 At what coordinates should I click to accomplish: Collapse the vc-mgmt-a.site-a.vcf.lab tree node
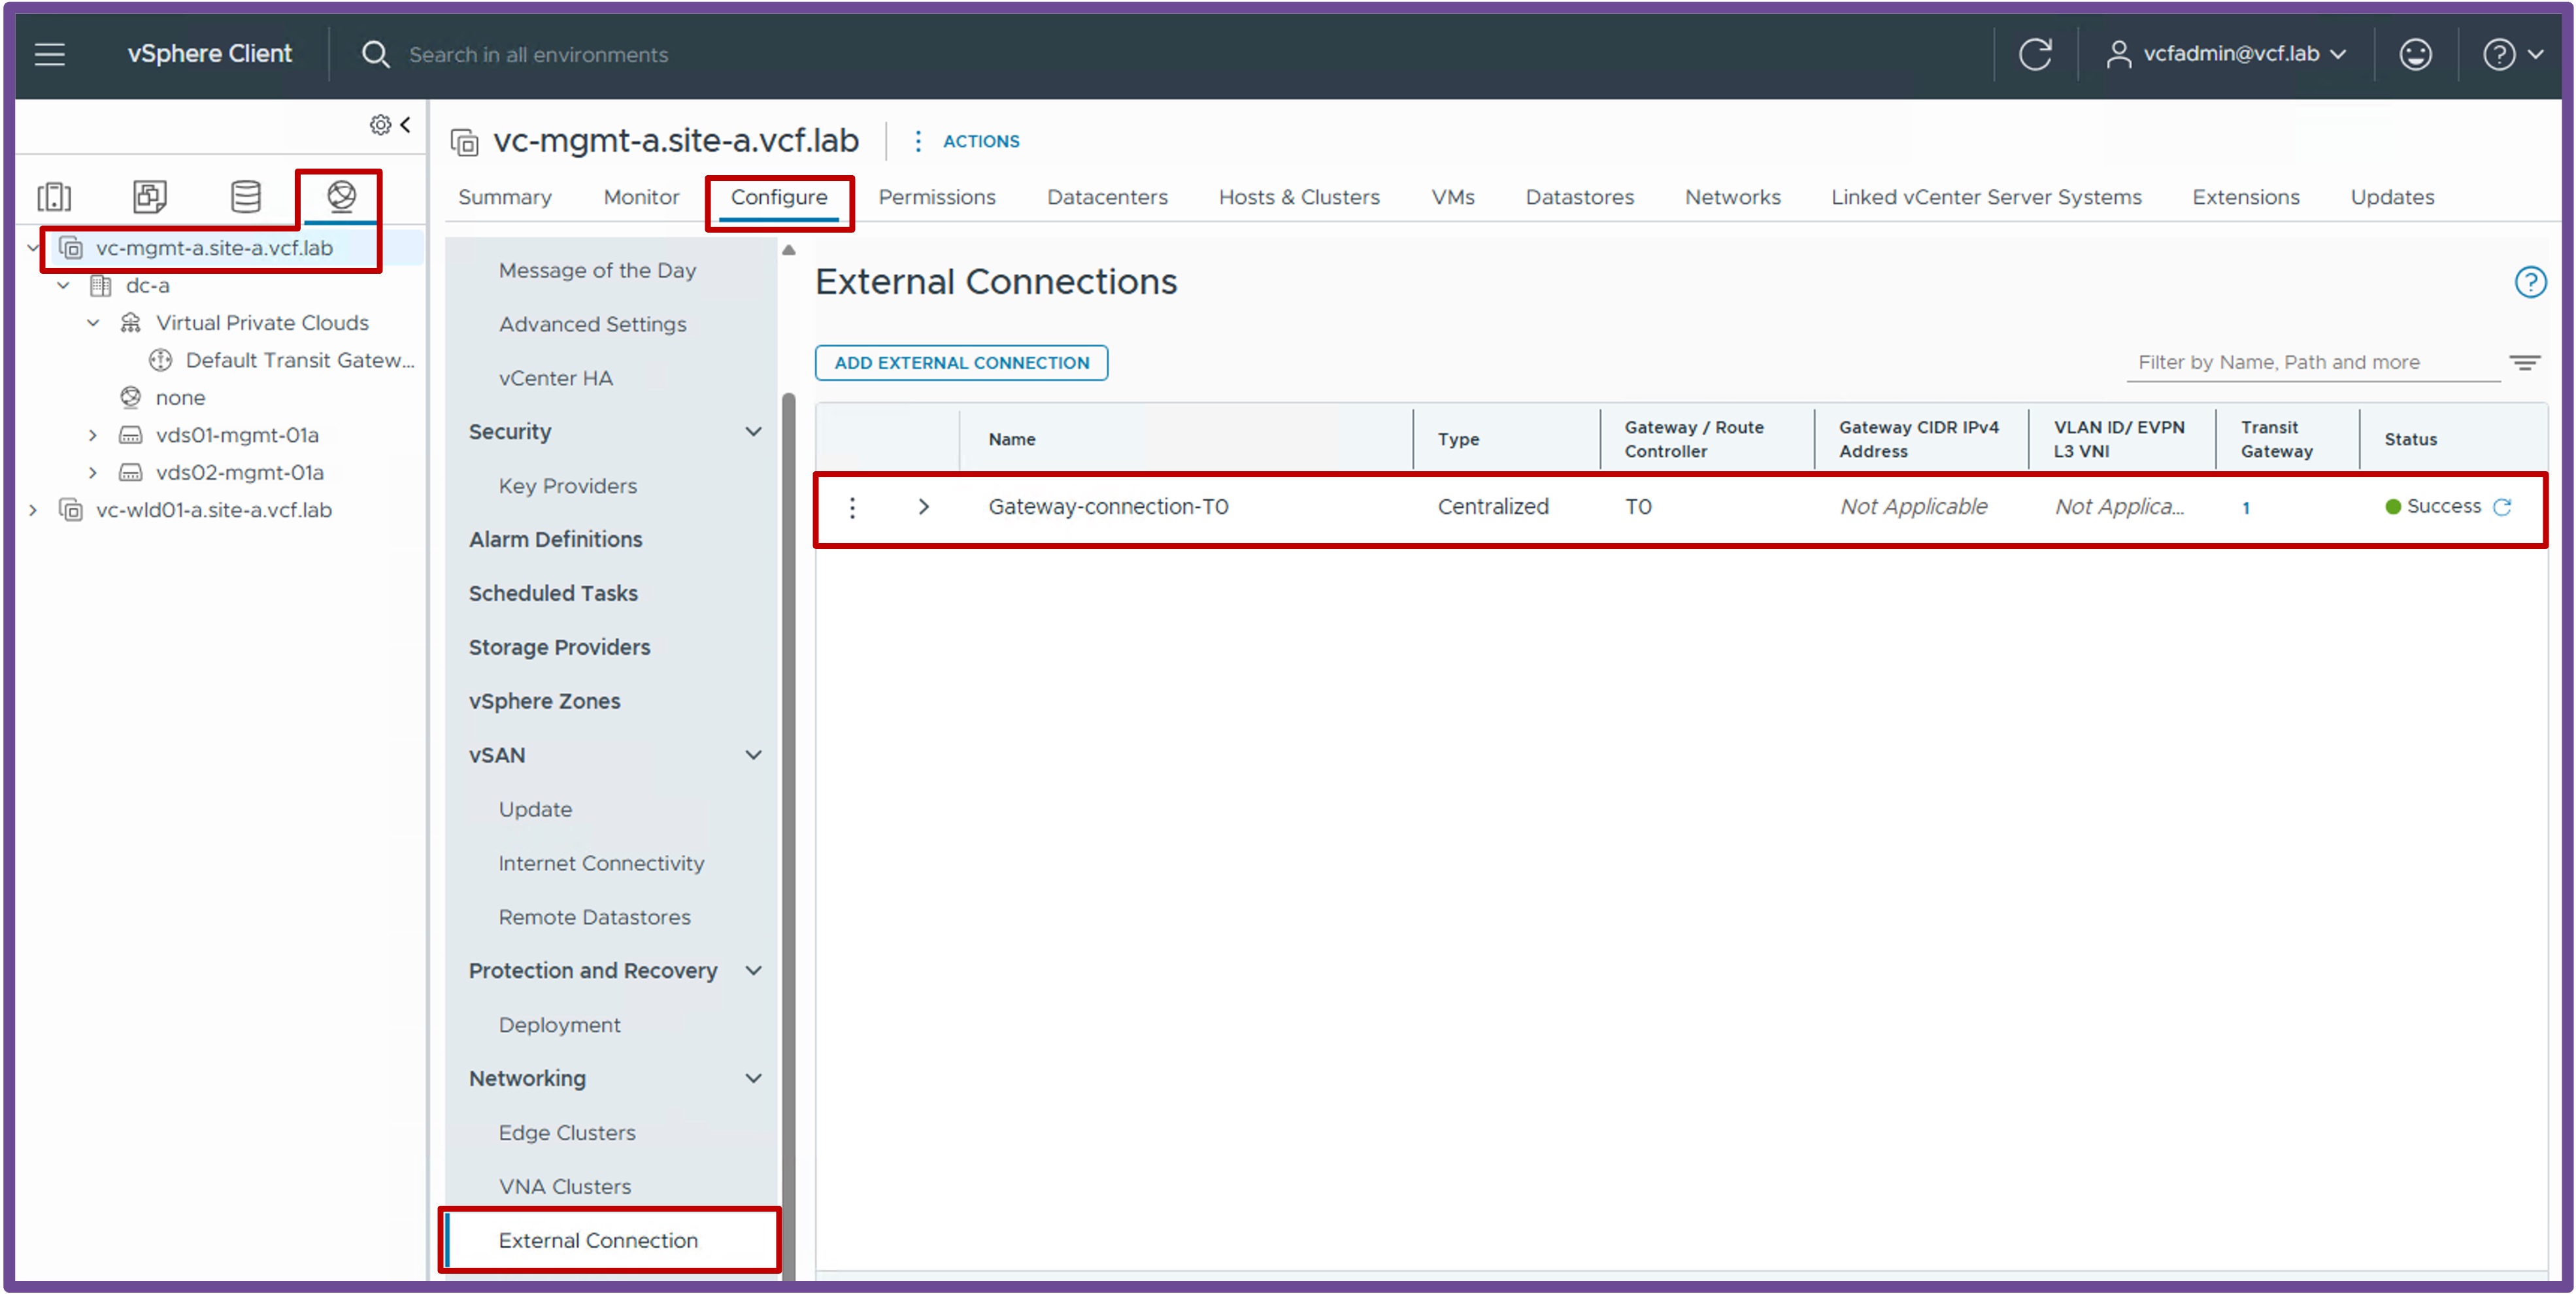(x=32, y=248)
